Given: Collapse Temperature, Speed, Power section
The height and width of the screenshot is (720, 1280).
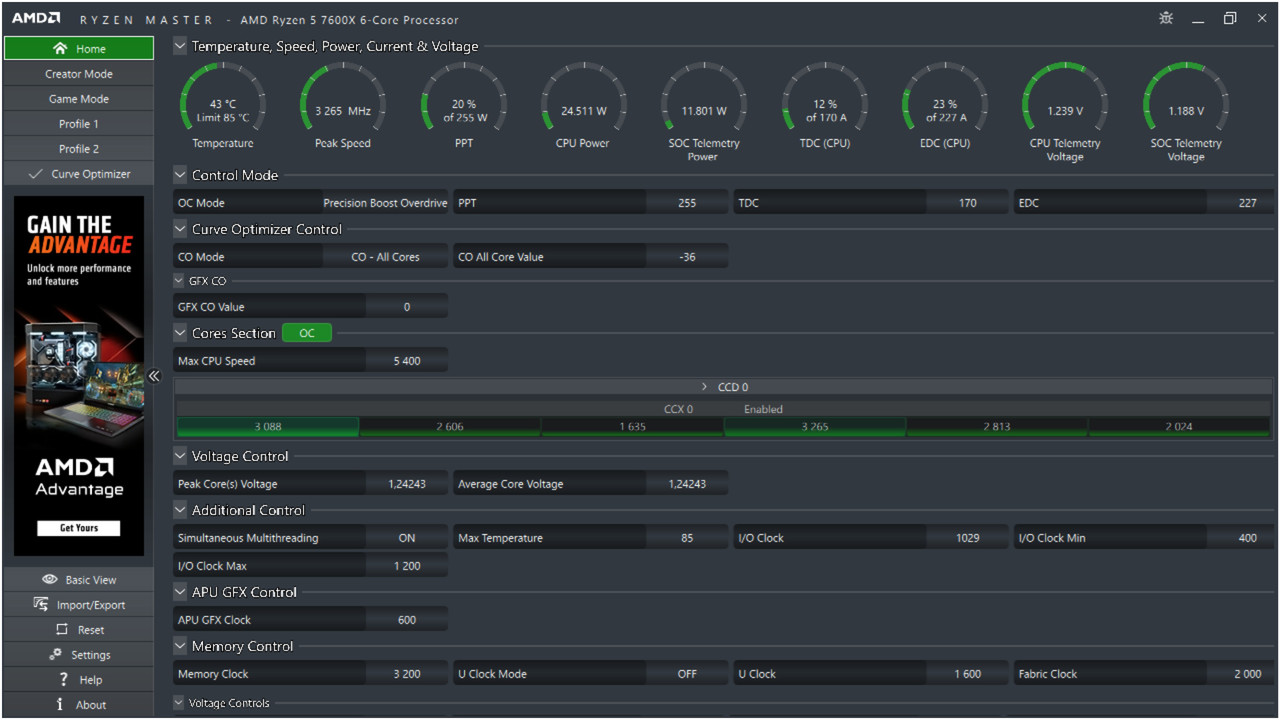Looking at the screenshot, I should point(180,46).
